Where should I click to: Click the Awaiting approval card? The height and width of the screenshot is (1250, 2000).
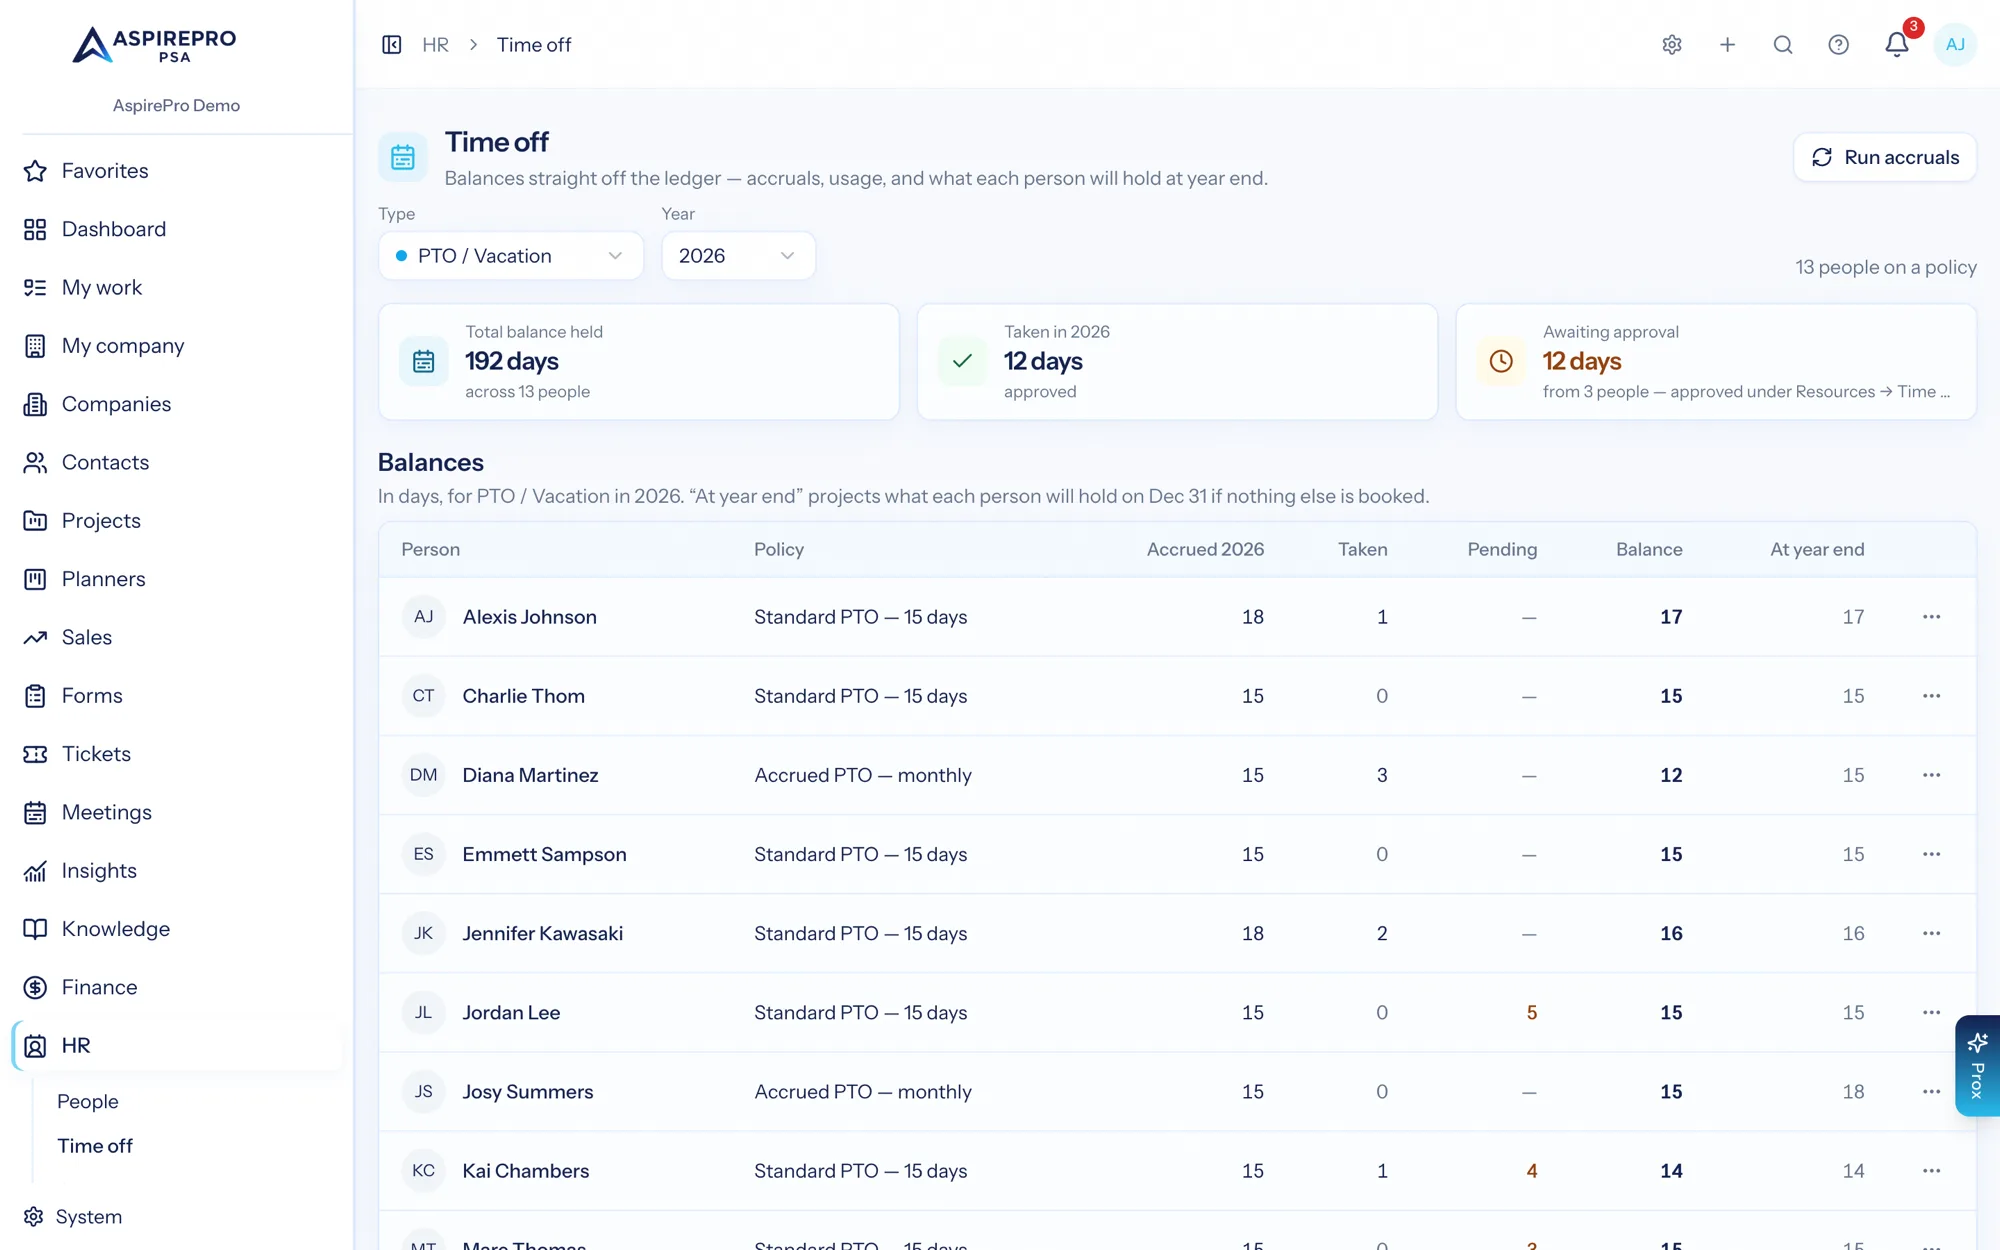[x=1716, y=362]
